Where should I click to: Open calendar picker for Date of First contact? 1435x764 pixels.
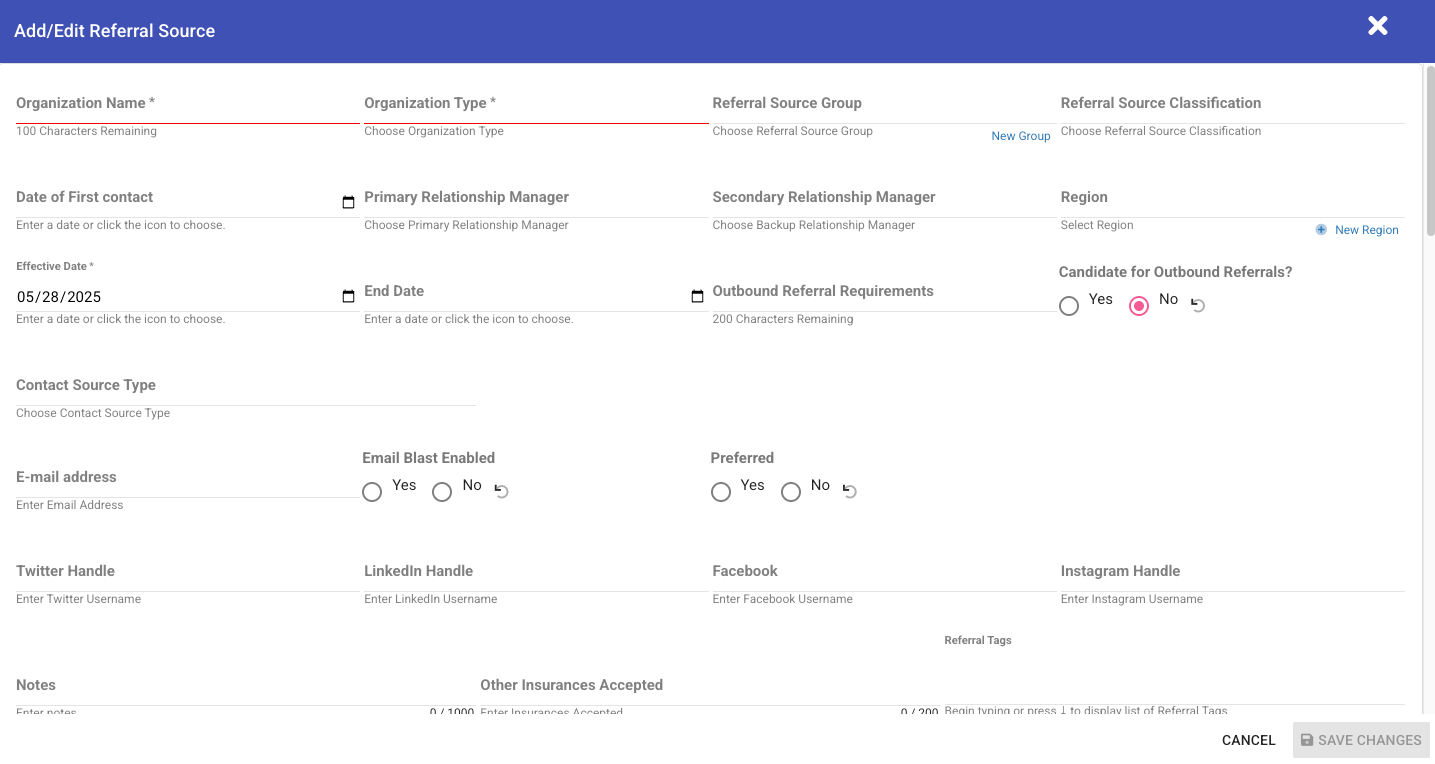[348, 203]
